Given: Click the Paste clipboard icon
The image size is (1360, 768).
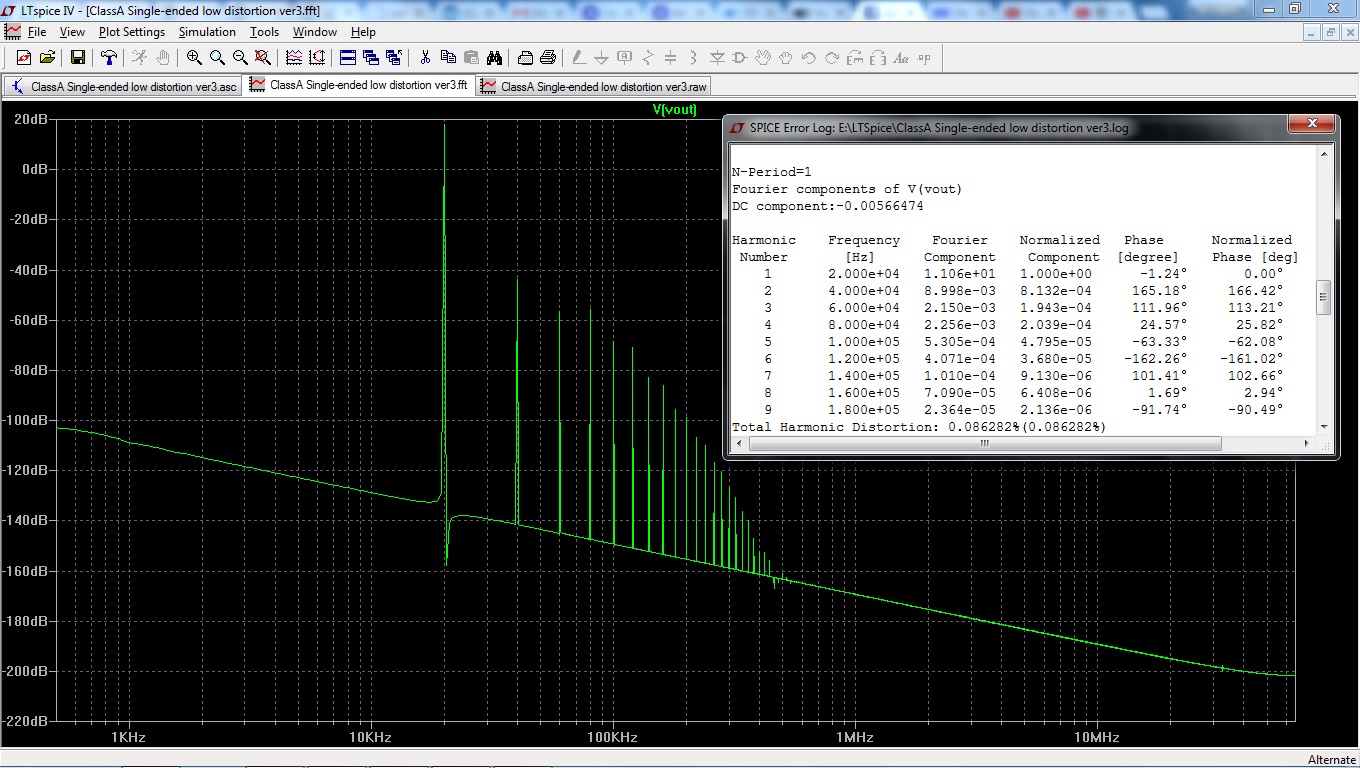Looking at the screenshot, I should coord(471,57).
